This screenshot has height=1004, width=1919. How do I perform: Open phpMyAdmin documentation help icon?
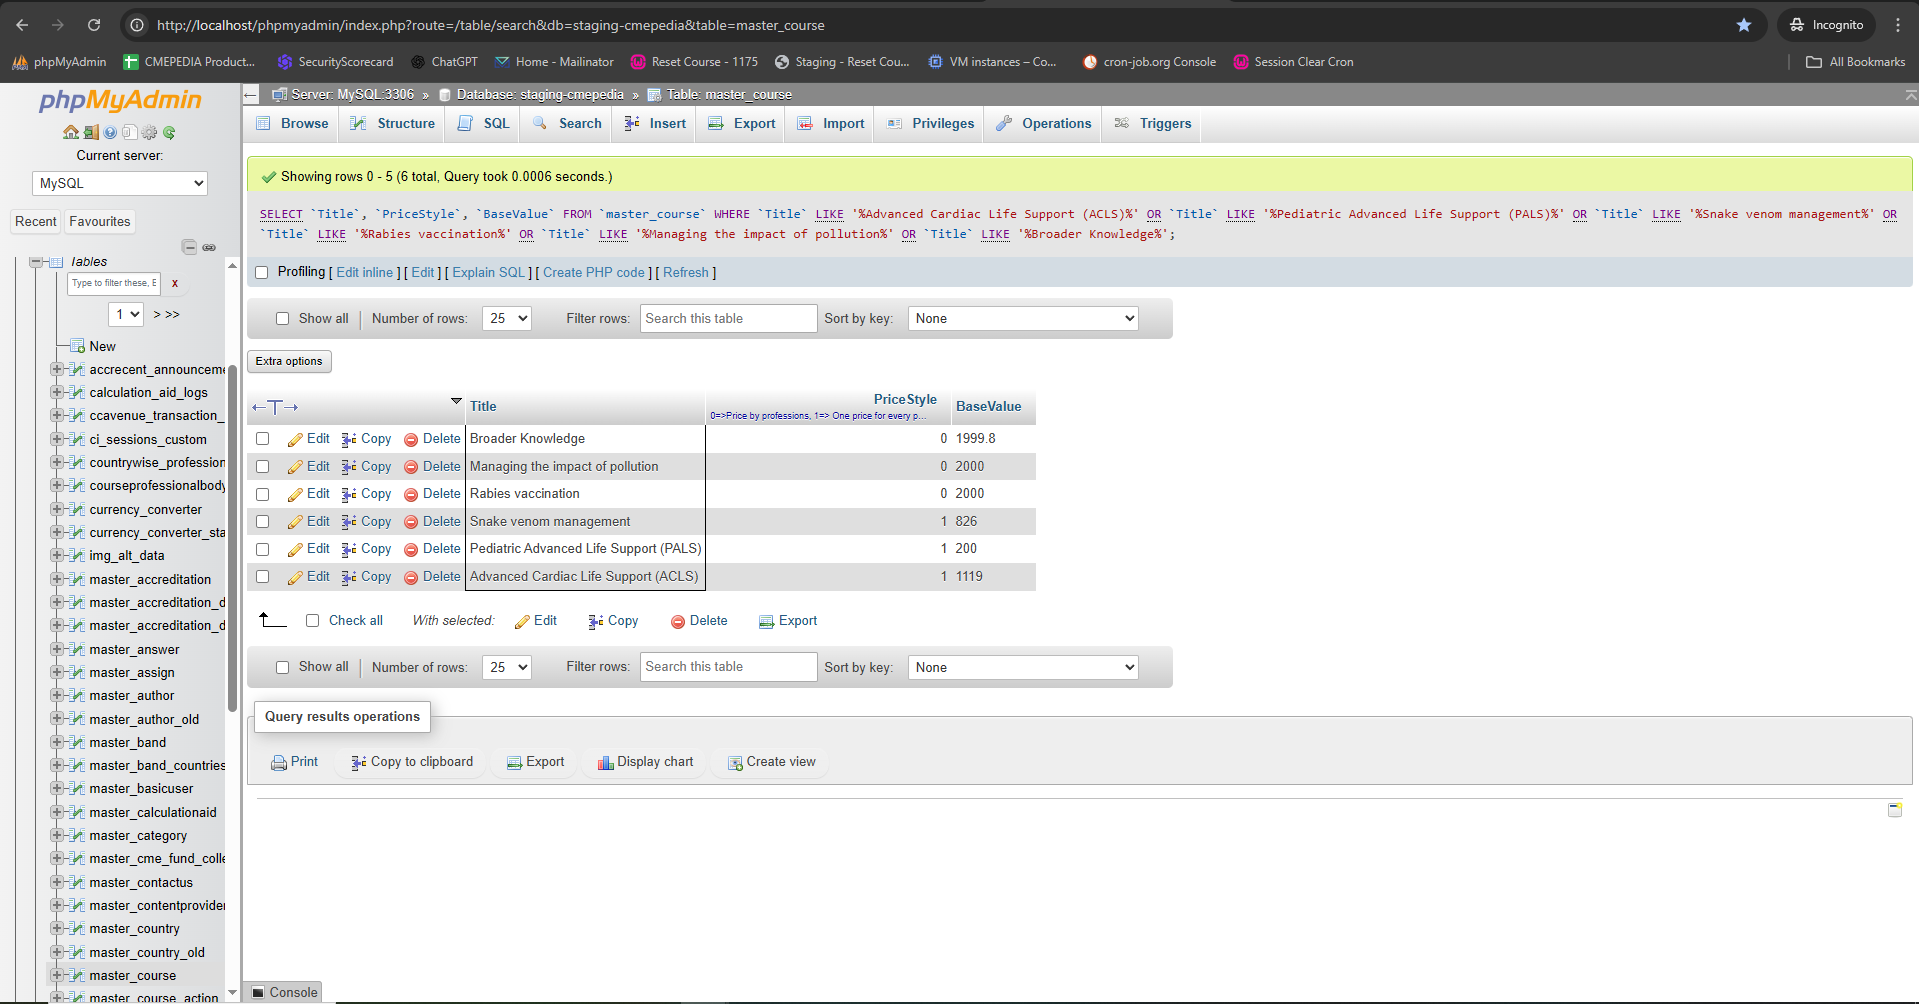110,132
